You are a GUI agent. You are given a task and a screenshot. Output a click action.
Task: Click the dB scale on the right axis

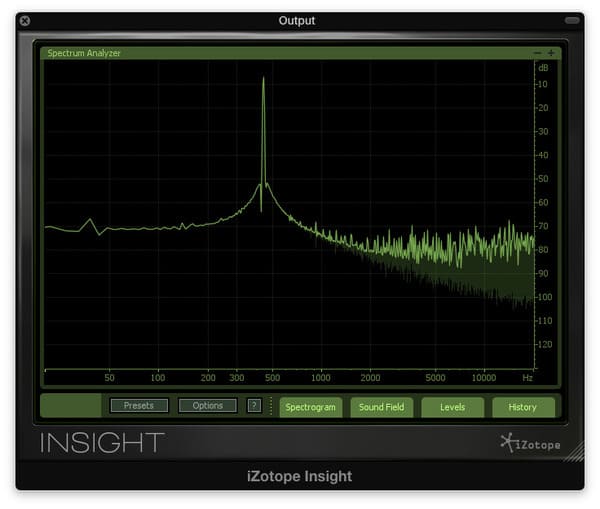tap(544, 67)
